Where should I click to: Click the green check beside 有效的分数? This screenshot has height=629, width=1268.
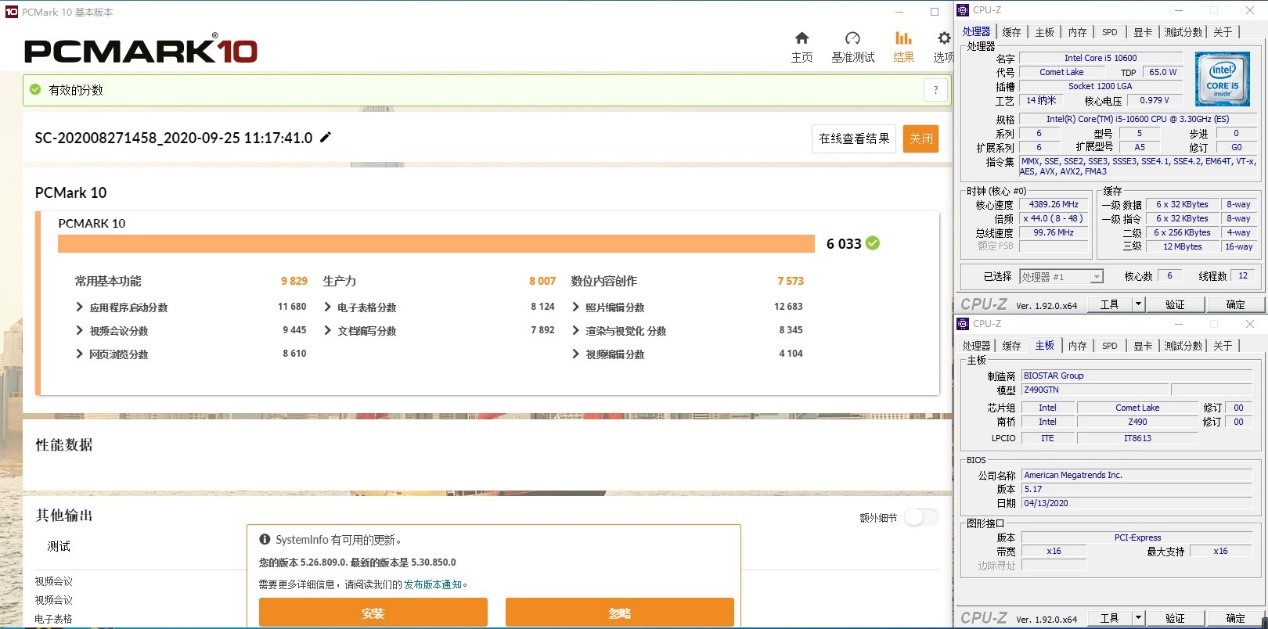tap(36, 90)
